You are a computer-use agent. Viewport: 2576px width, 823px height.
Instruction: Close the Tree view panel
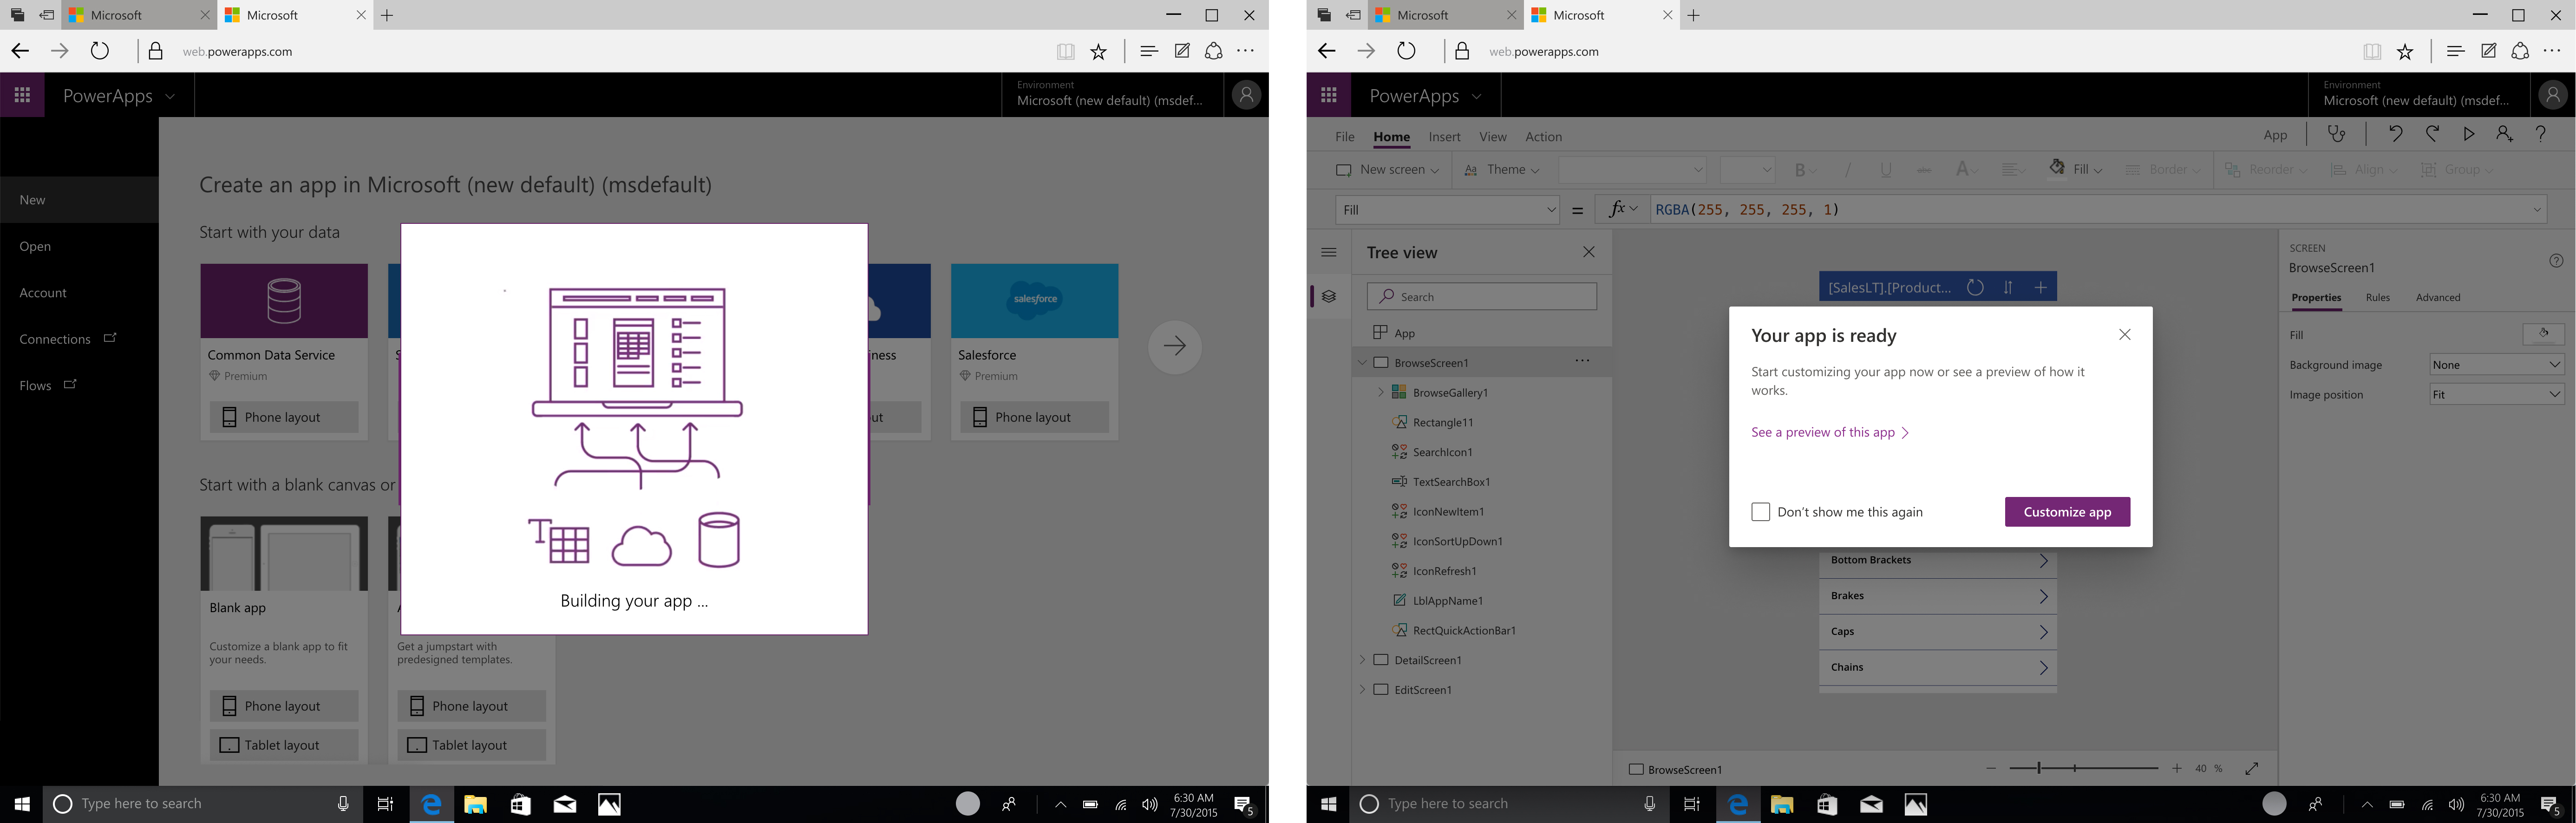1588,252
